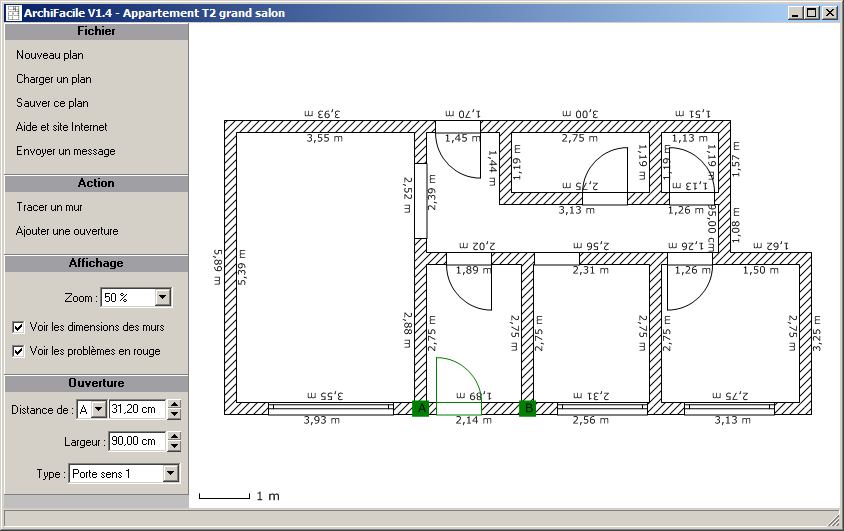Screen dimensions: 844x531
Task: Increase Largeur with the up arrow
Action: click(x=174, y=436)
